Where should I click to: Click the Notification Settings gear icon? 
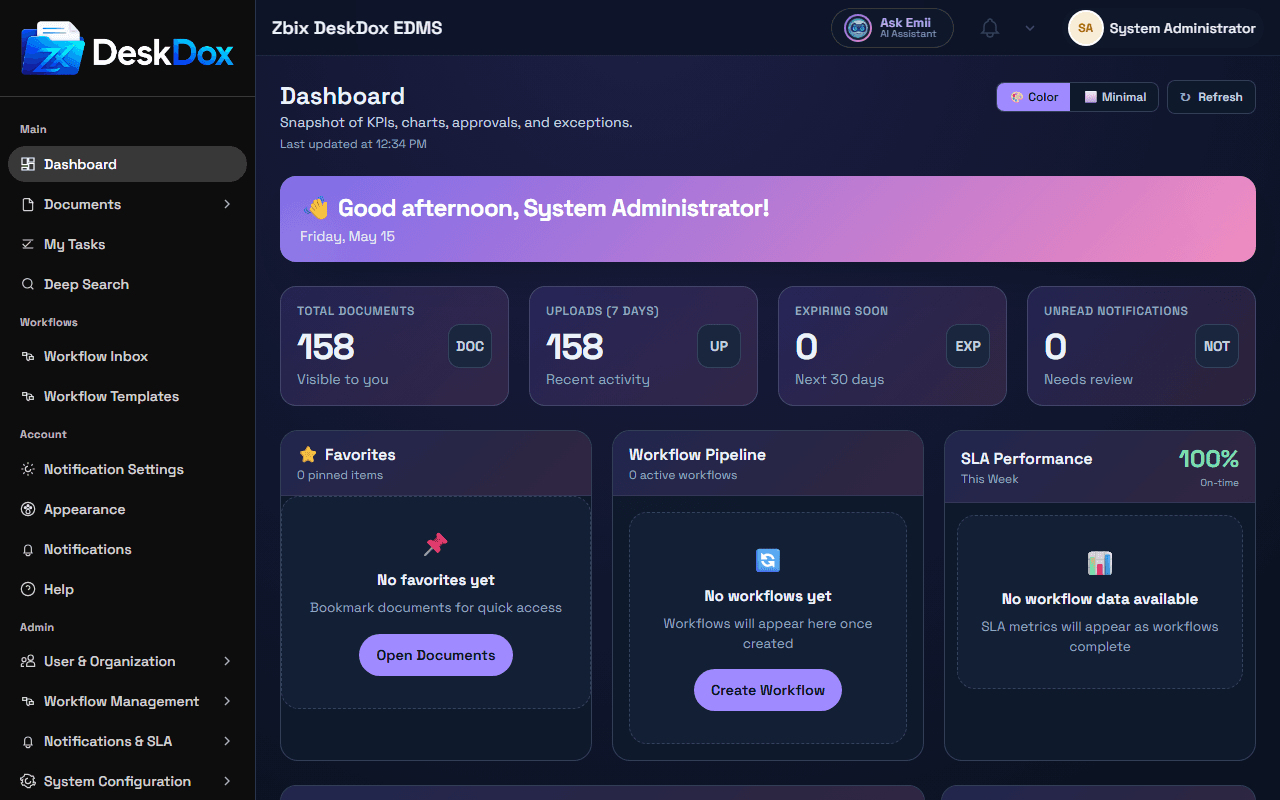pyautogui.click(x=28, y=469)
